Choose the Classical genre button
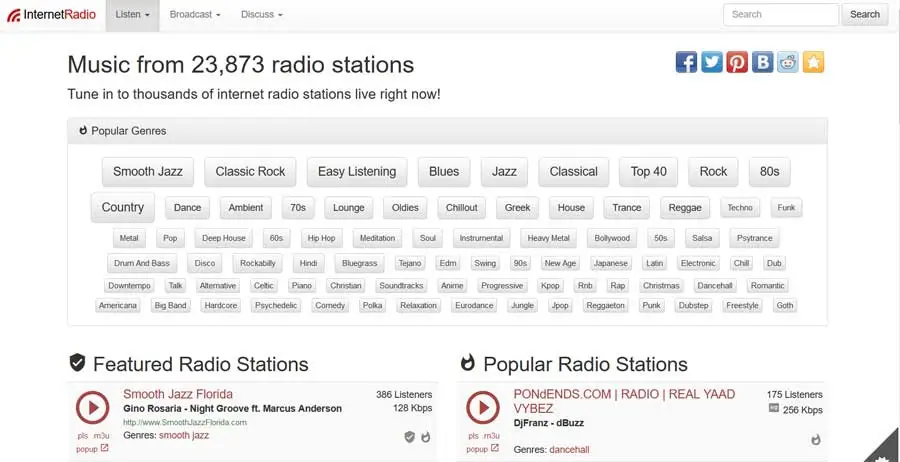The height and width of the screenshot is (462, 900). pos(573,172)
